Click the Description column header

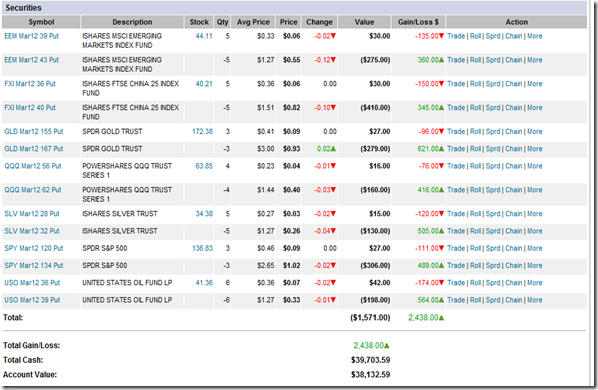tap(132, 22)
